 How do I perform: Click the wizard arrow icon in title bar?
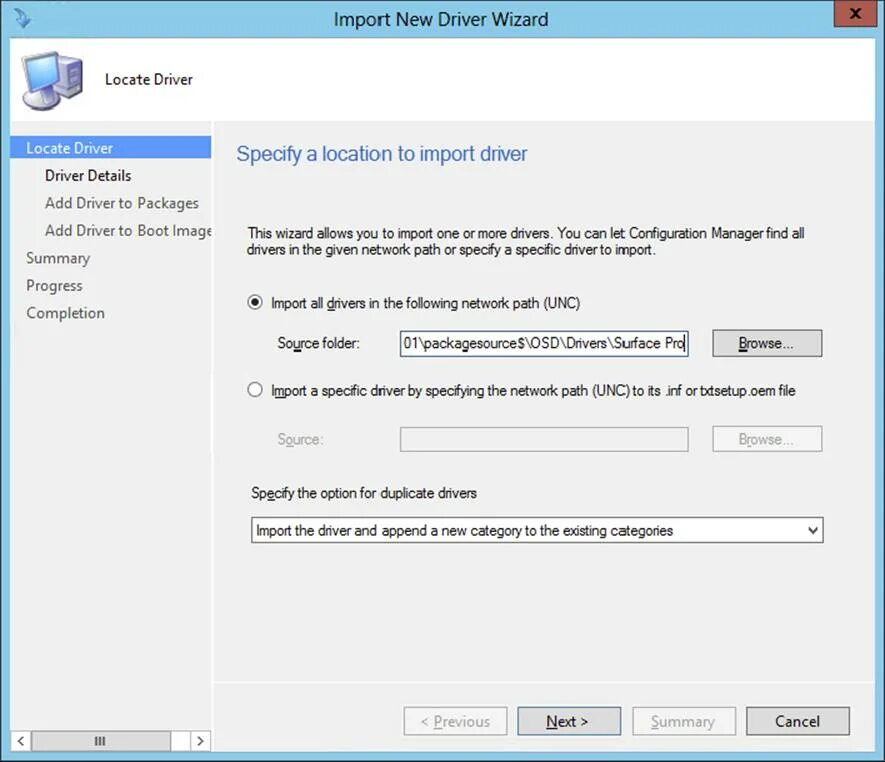pyautogui.click(x=23, y=17)
